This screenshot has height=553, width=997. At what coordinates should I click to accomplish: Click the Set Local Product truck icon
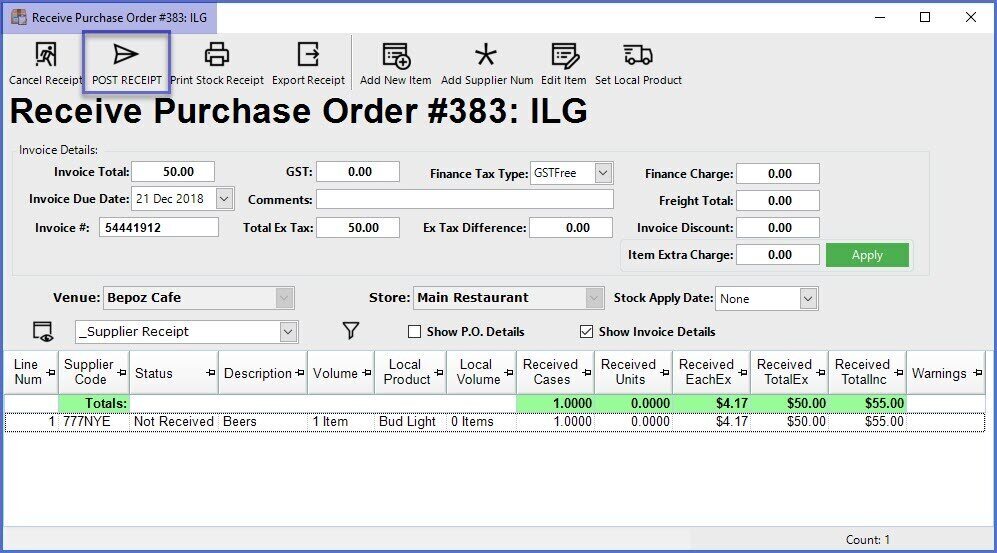tap(637, 55)
